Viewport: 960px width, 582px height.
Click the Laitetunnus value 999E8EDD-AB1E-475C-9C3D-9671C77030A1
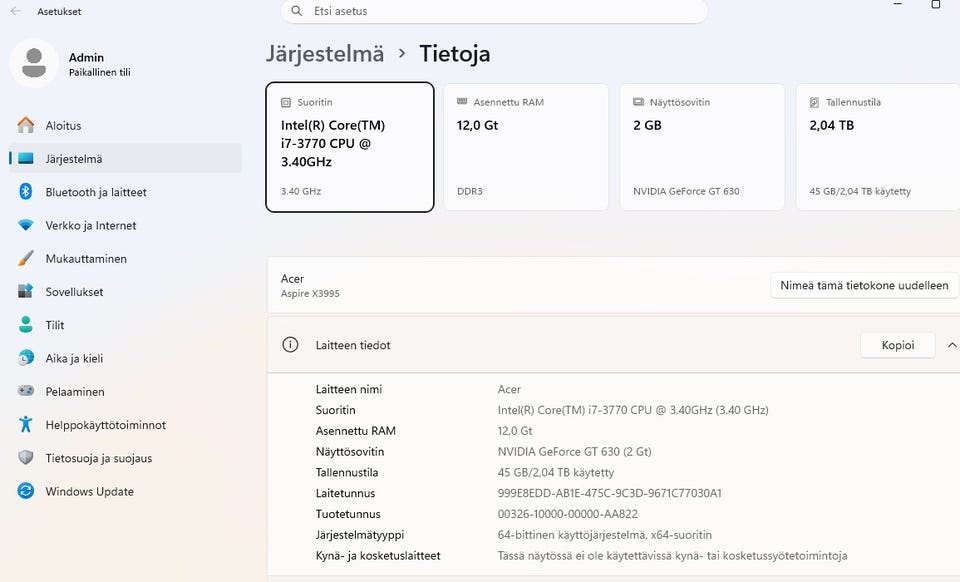click(609, 493)
